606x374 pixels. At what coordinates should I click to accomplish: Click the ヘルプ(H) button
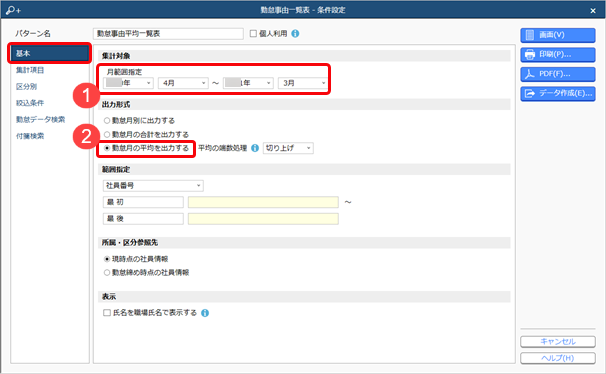pos(558,358)
